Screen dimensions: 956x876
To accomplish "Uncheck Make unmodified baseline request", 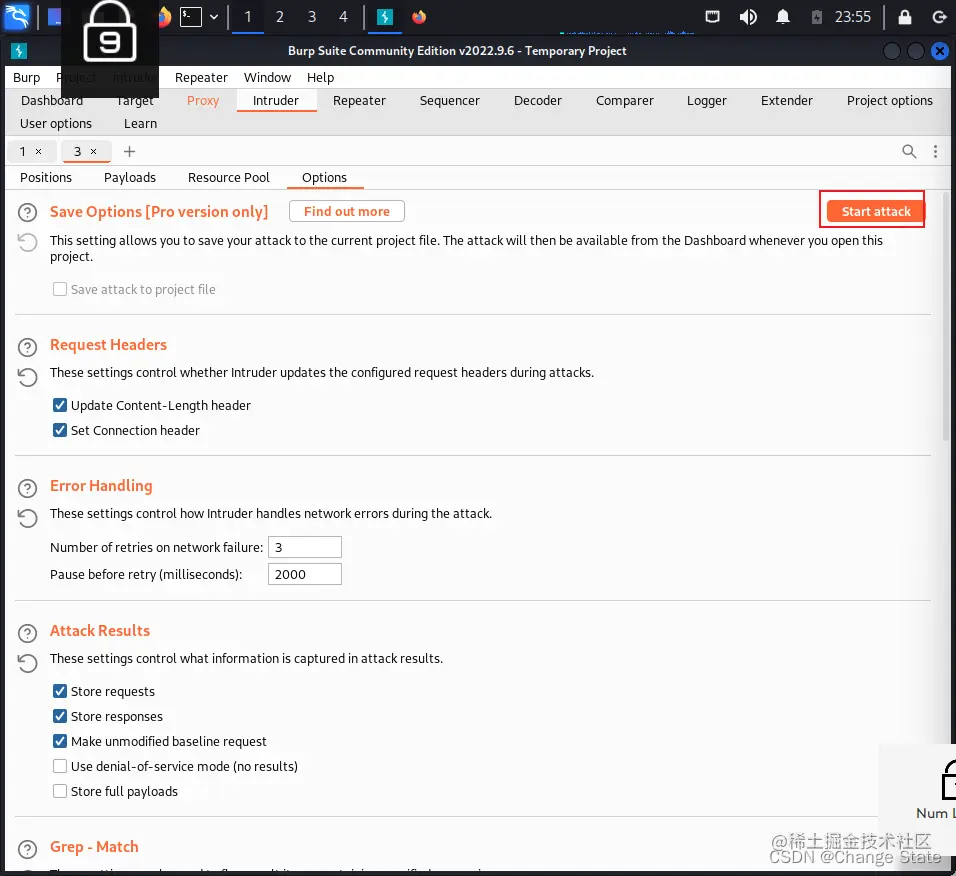I will point(60,741).
